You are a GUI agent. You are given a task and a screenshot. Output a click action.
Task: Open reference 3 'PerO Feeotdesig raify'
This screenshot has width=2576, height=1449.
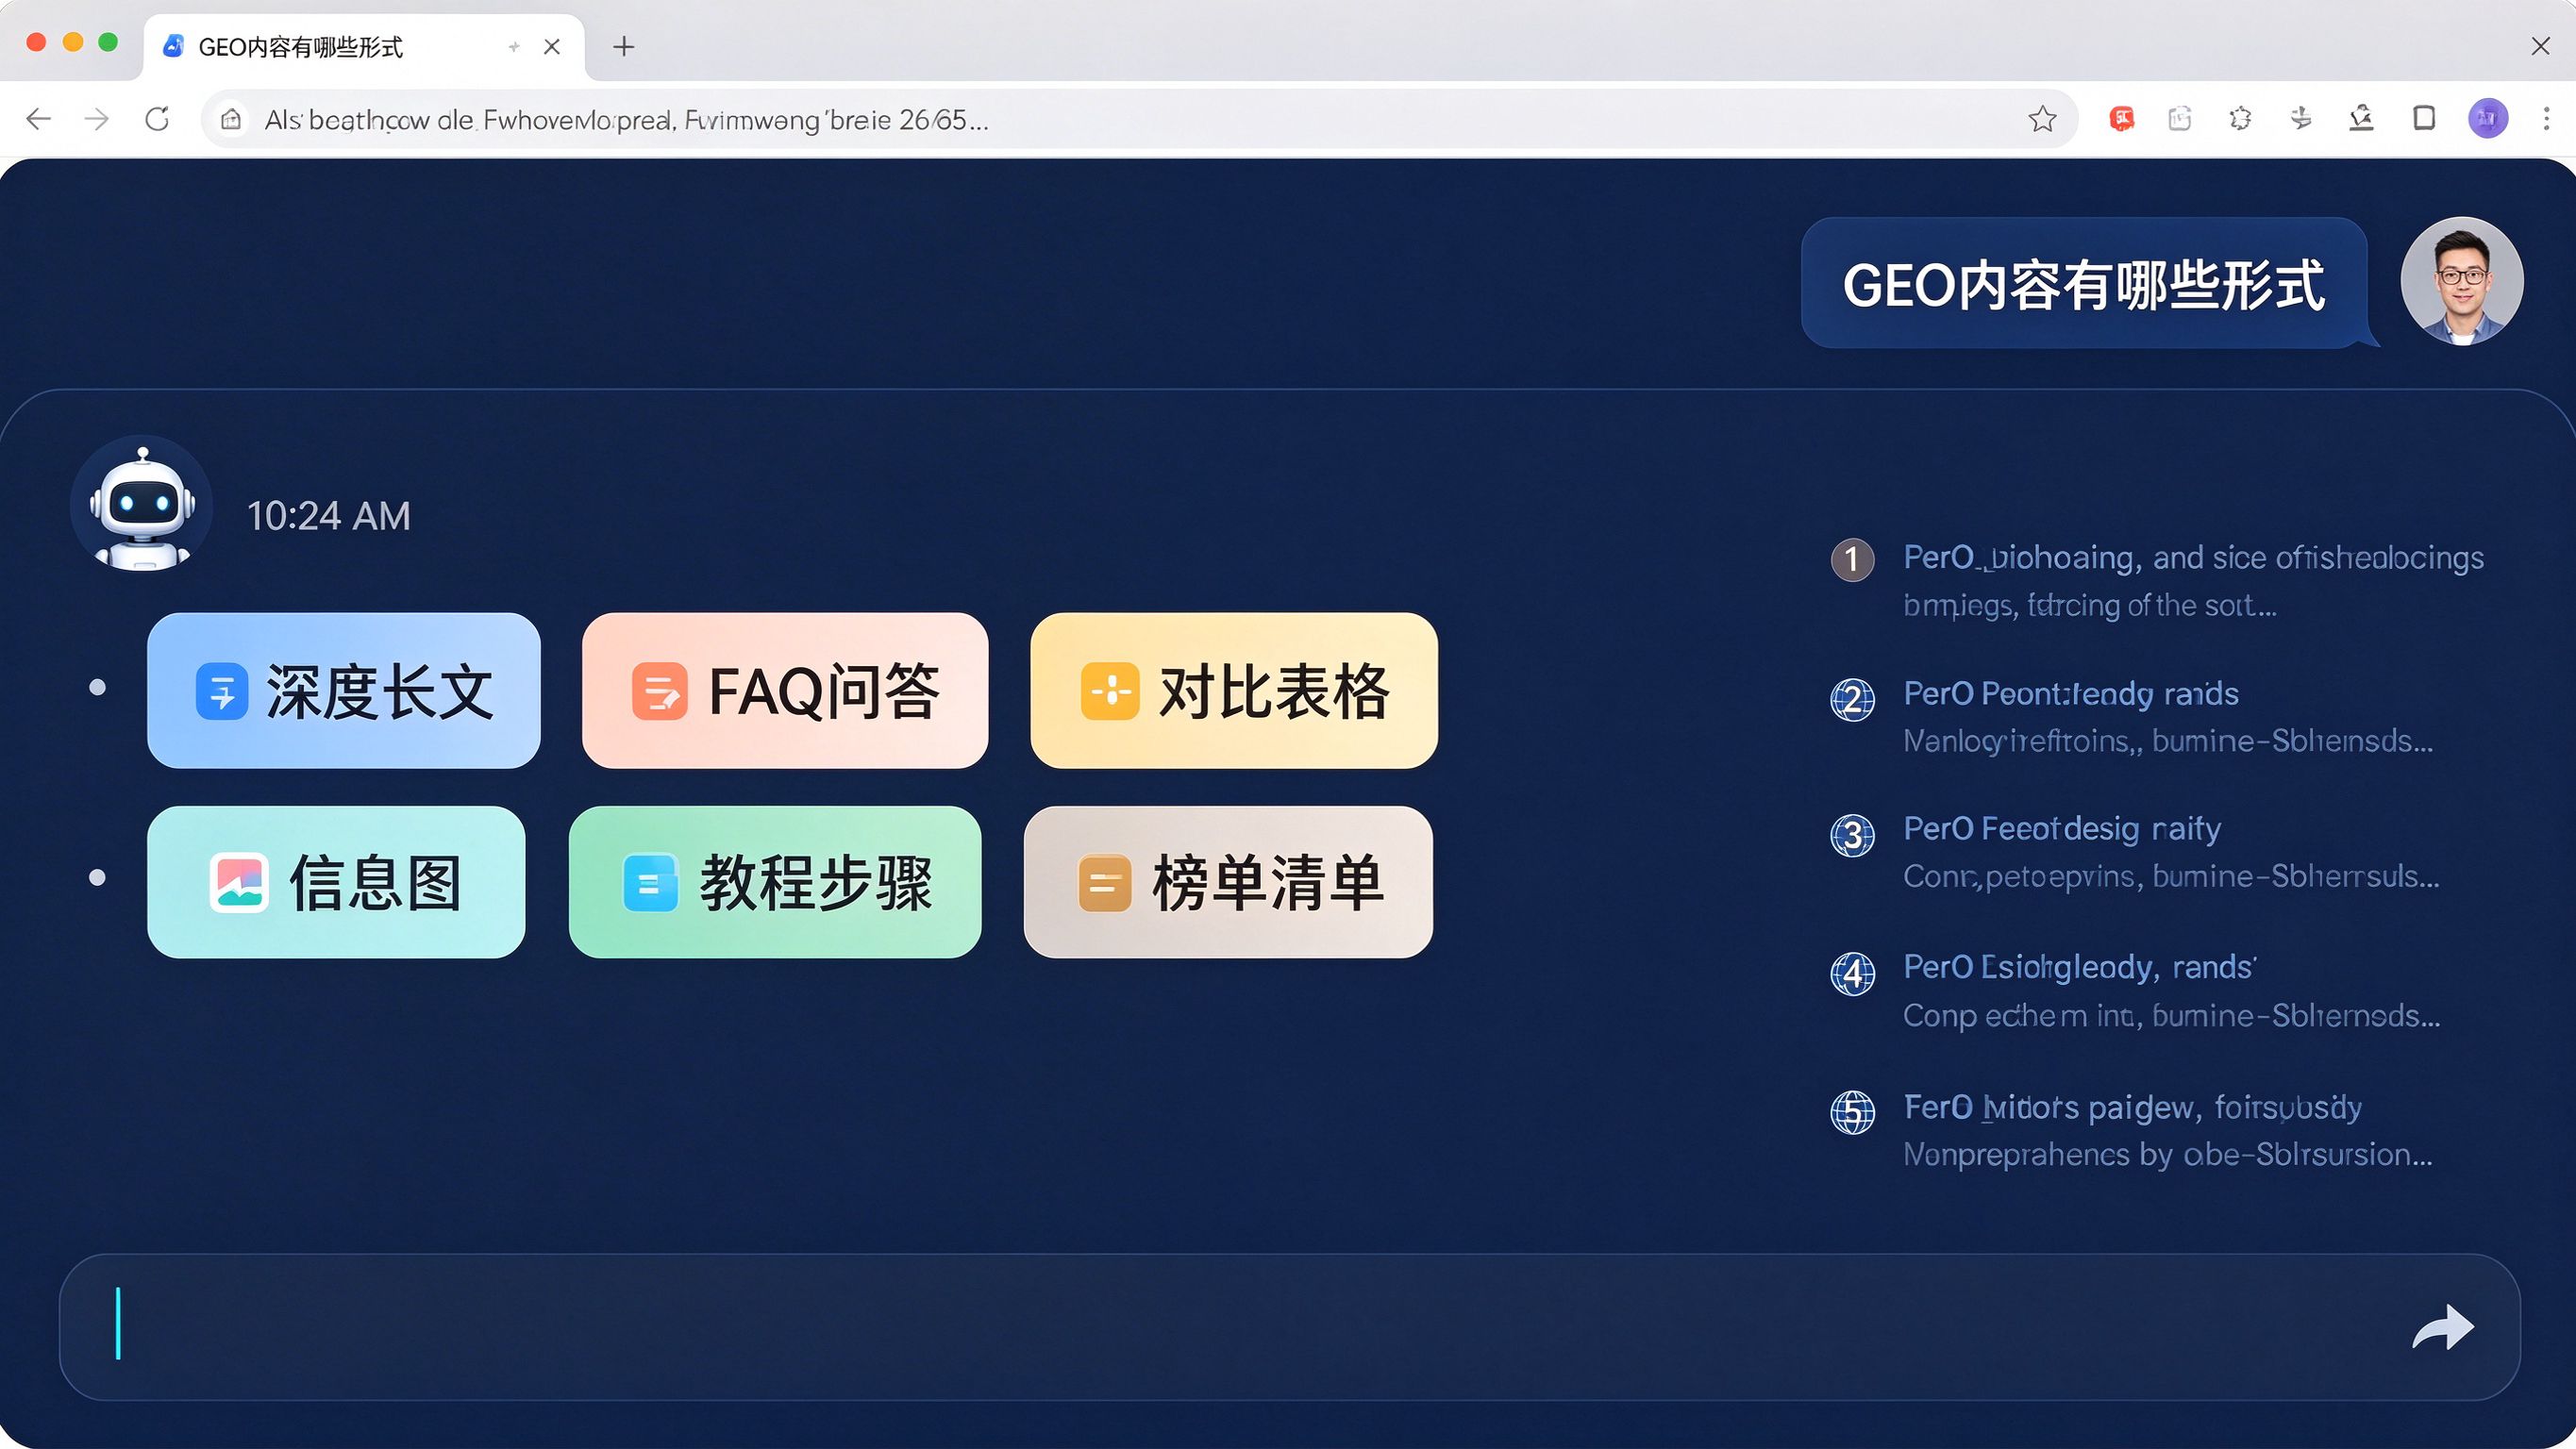point(2062,829)
